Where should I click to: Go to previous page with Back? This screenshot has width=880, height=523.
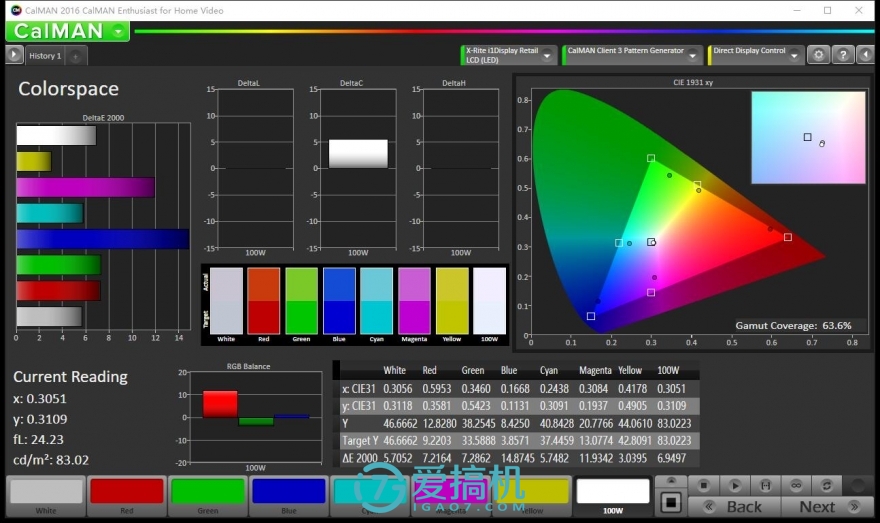pos(734,507)
